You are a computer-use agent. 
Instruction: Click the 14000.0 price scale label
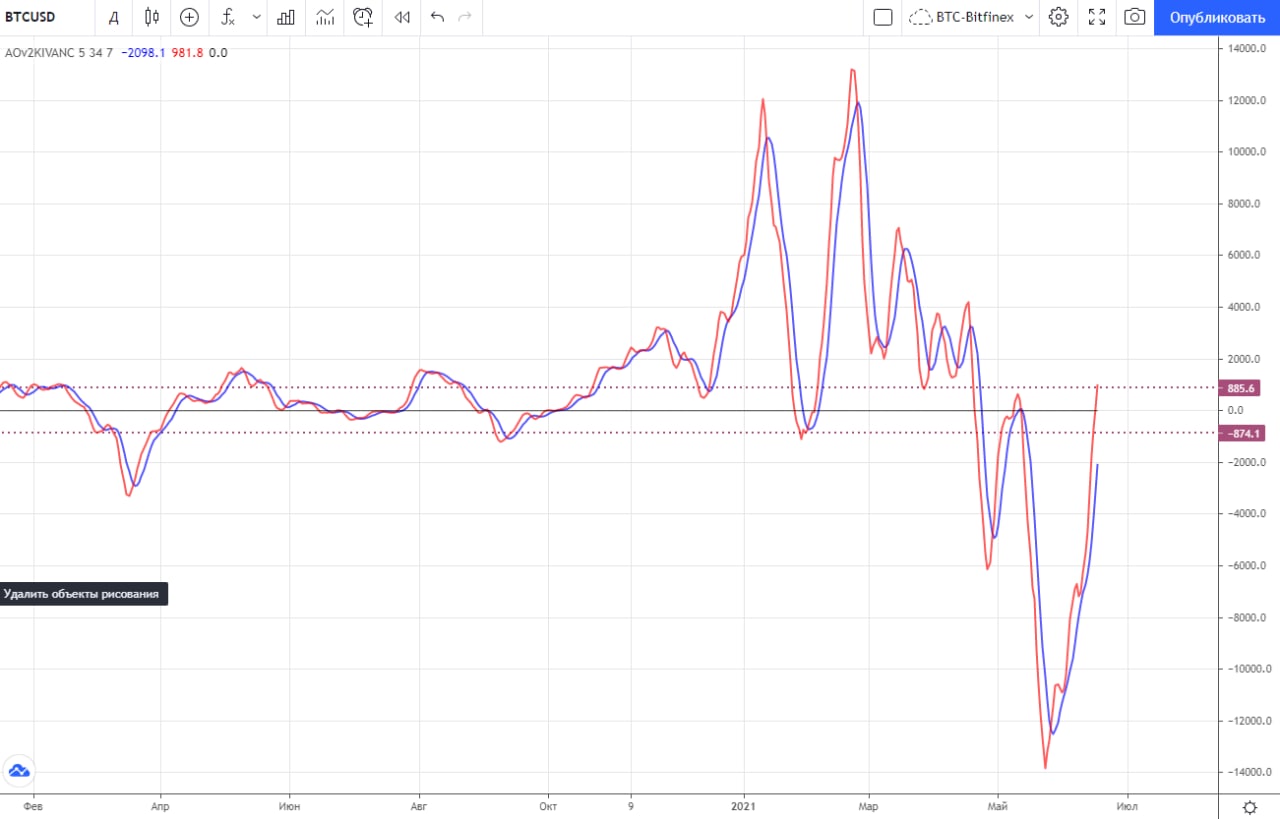coord(1248,49)
